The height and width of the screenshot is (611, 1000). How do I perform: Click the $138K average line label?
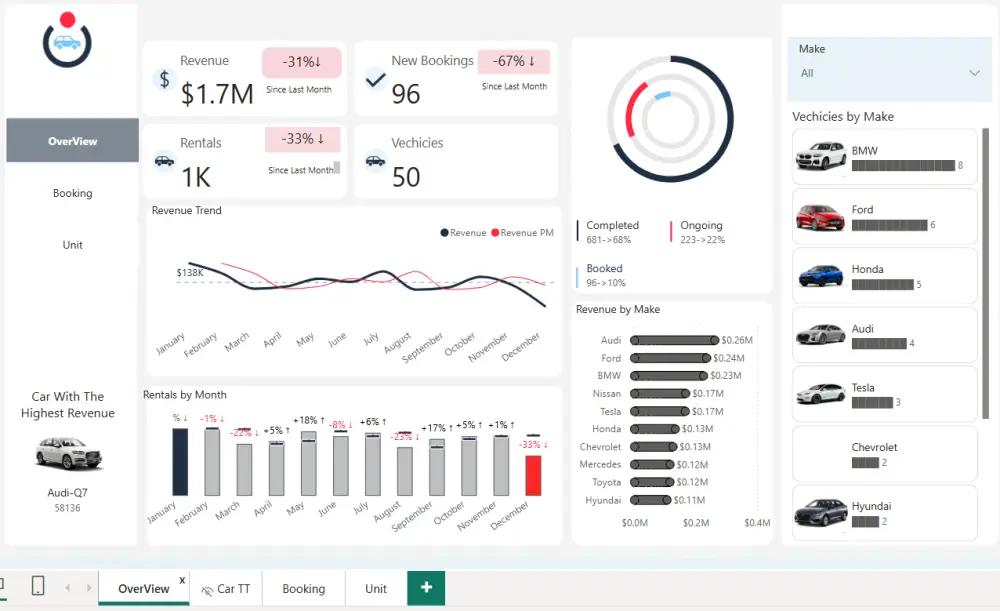[x=190, y=272]
